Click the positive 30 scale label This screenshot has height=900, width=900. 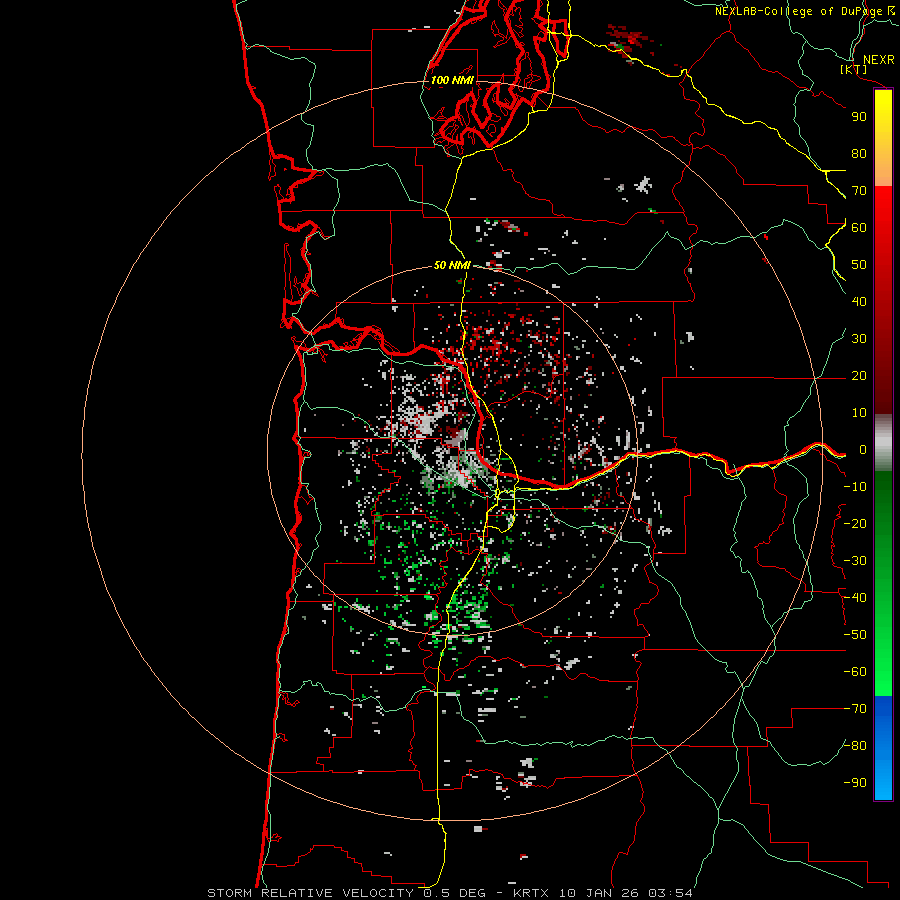tap(859, 339)
